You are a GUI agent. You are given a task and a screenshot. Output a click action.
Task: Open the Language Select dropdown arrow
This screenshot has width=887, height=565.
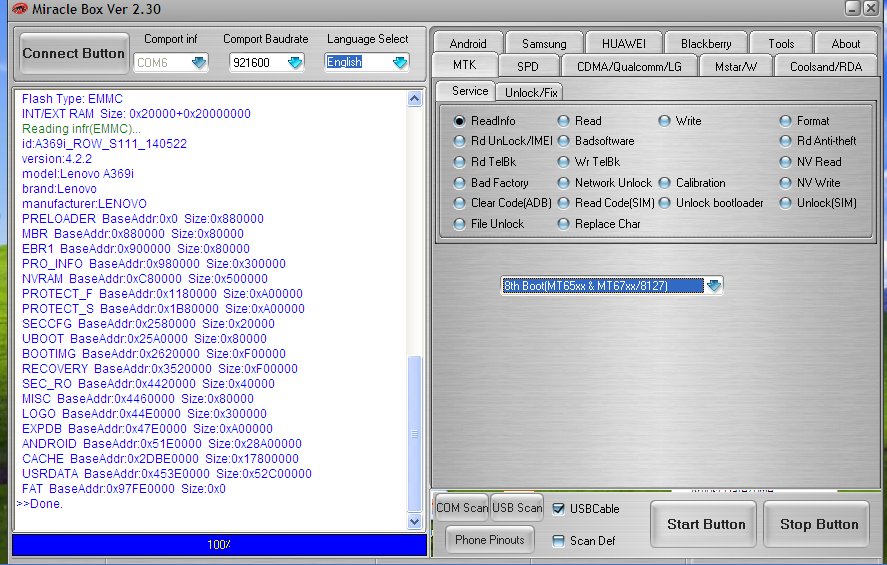(400, 62)
